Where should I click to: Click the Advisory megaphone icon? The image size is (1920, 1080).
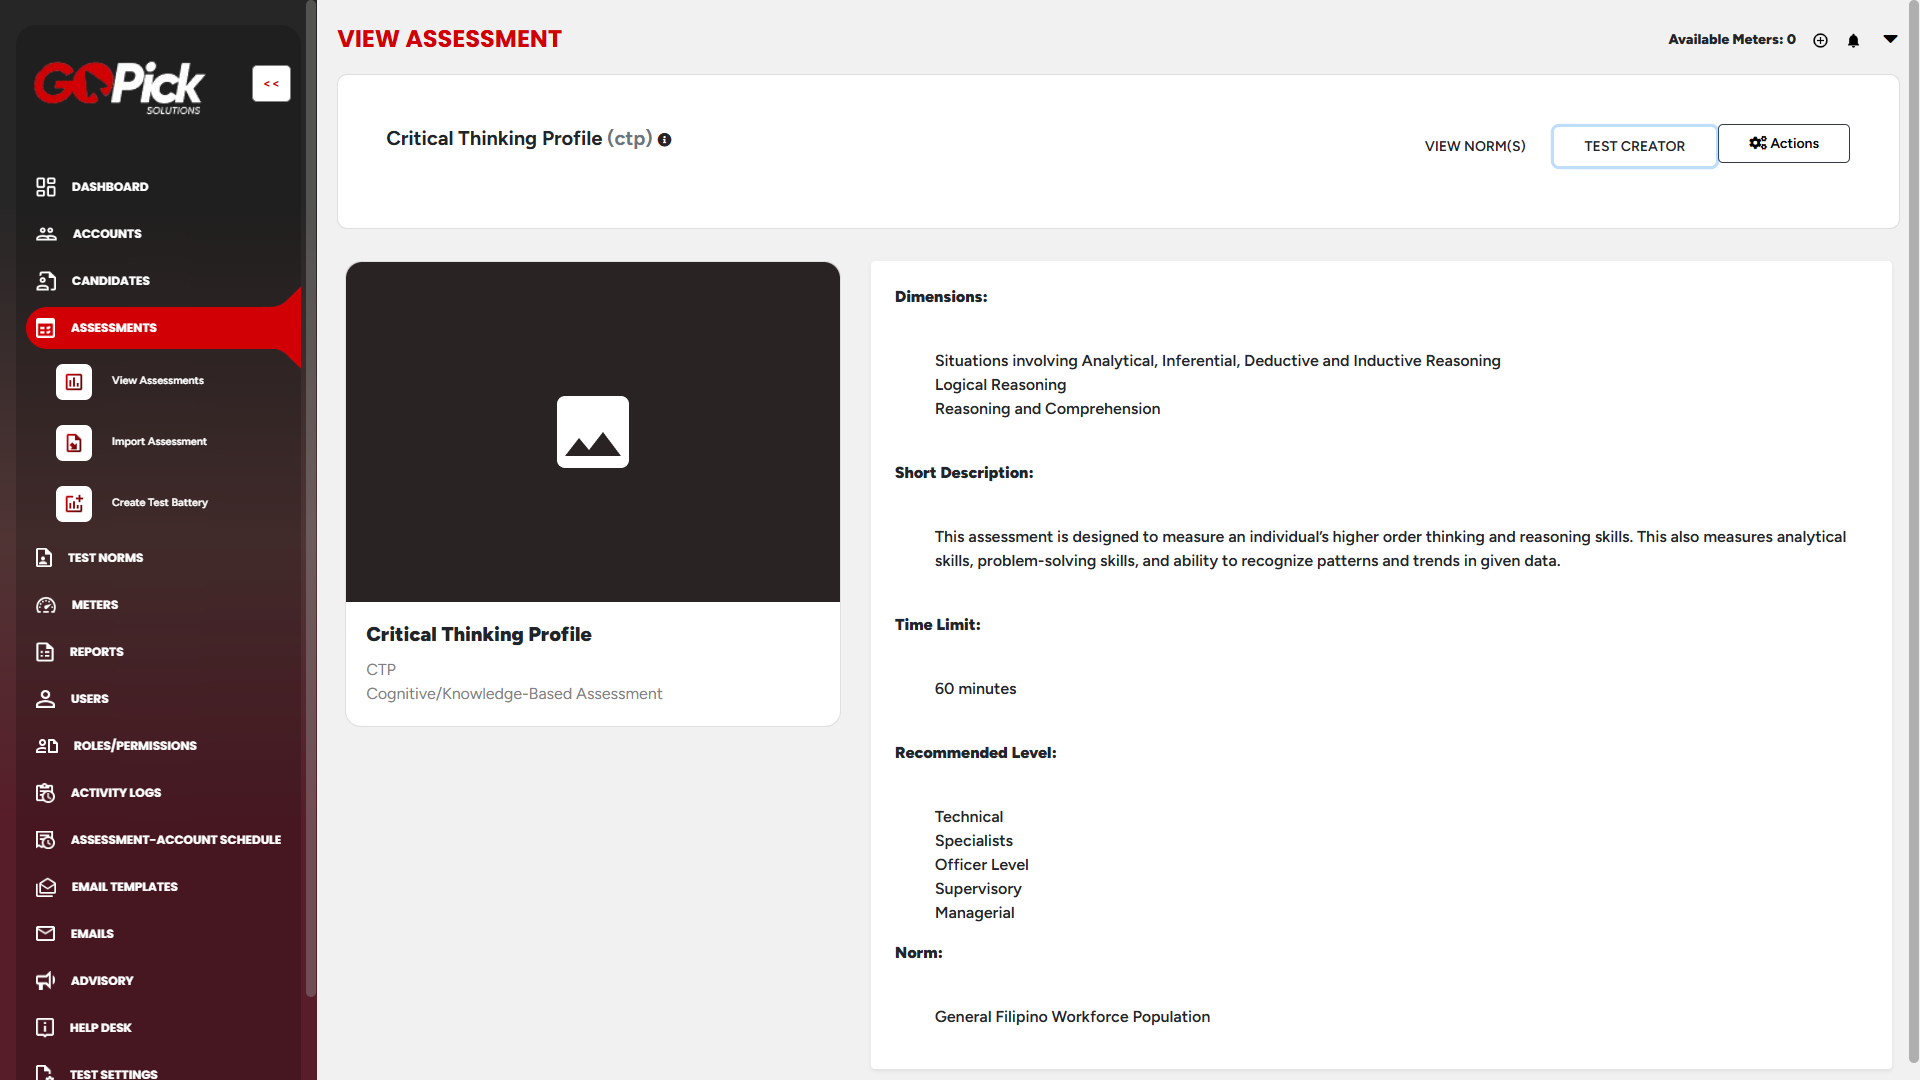pos(46,981)
